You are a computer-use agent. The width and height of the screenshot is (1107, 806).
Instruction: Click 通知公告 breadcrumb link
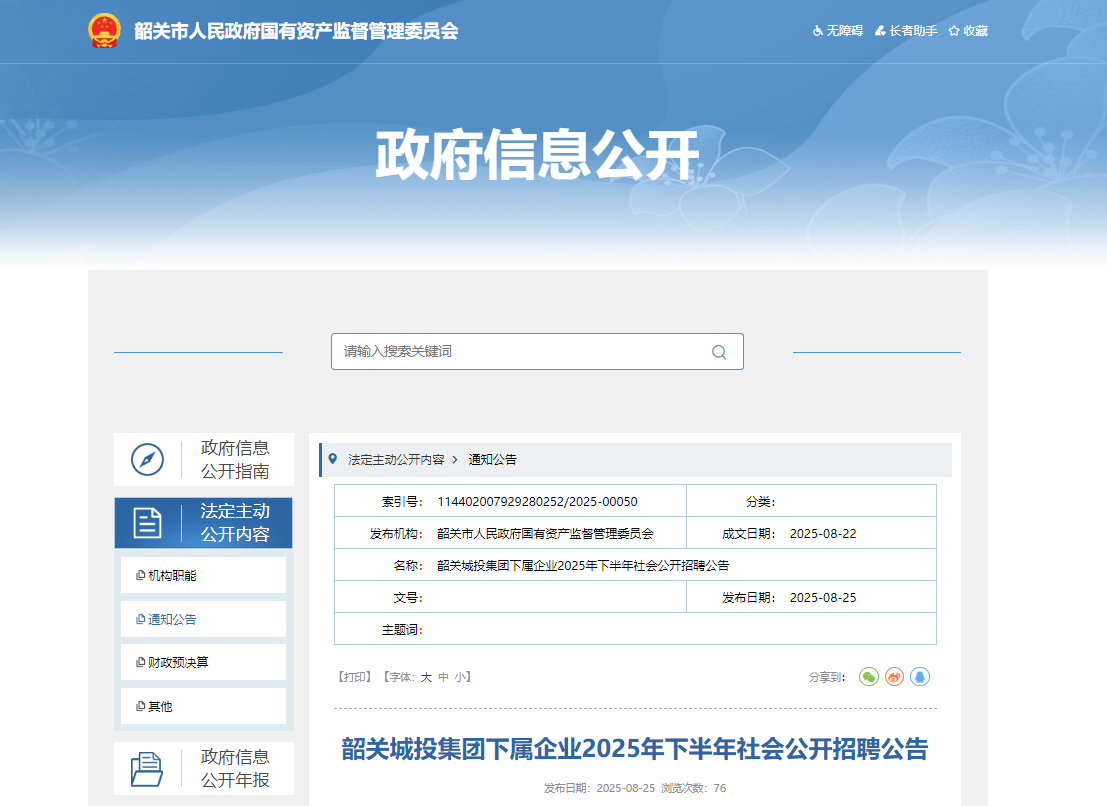coord(493,459)
